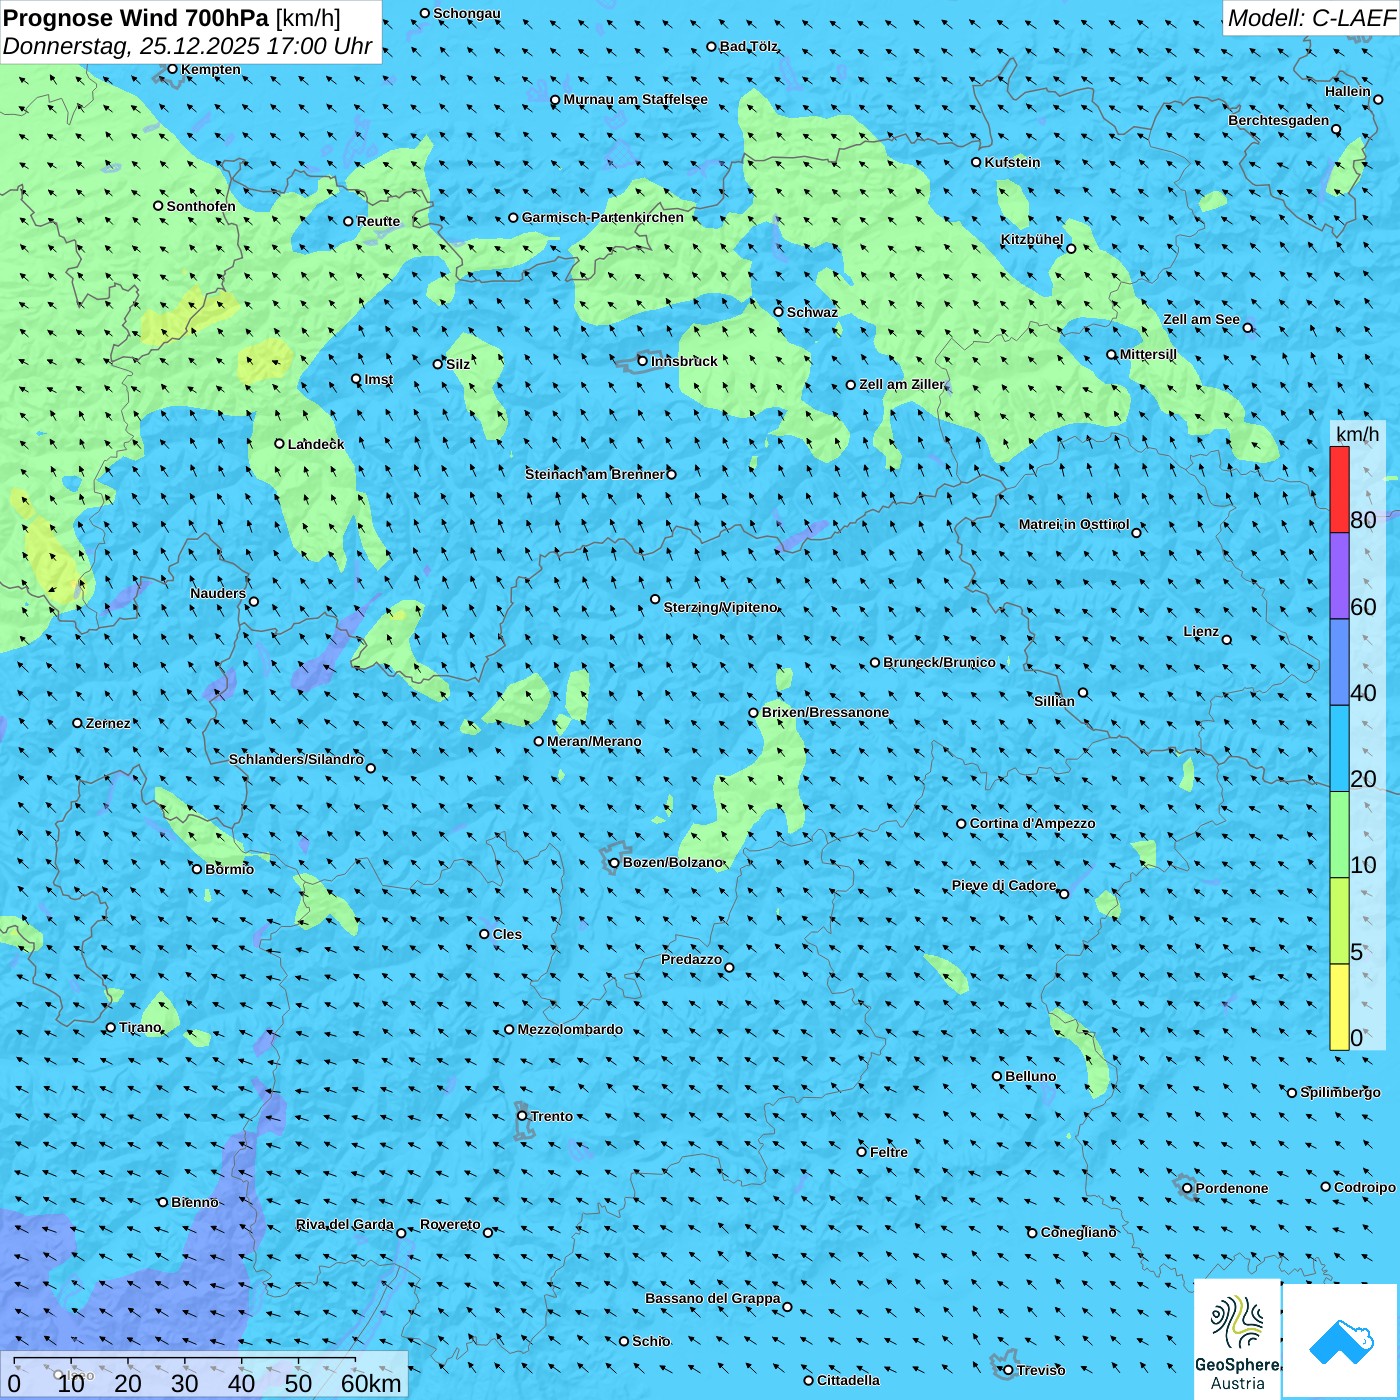Click the Silz city label
1400x1400 pixels.
click(458, 364)
